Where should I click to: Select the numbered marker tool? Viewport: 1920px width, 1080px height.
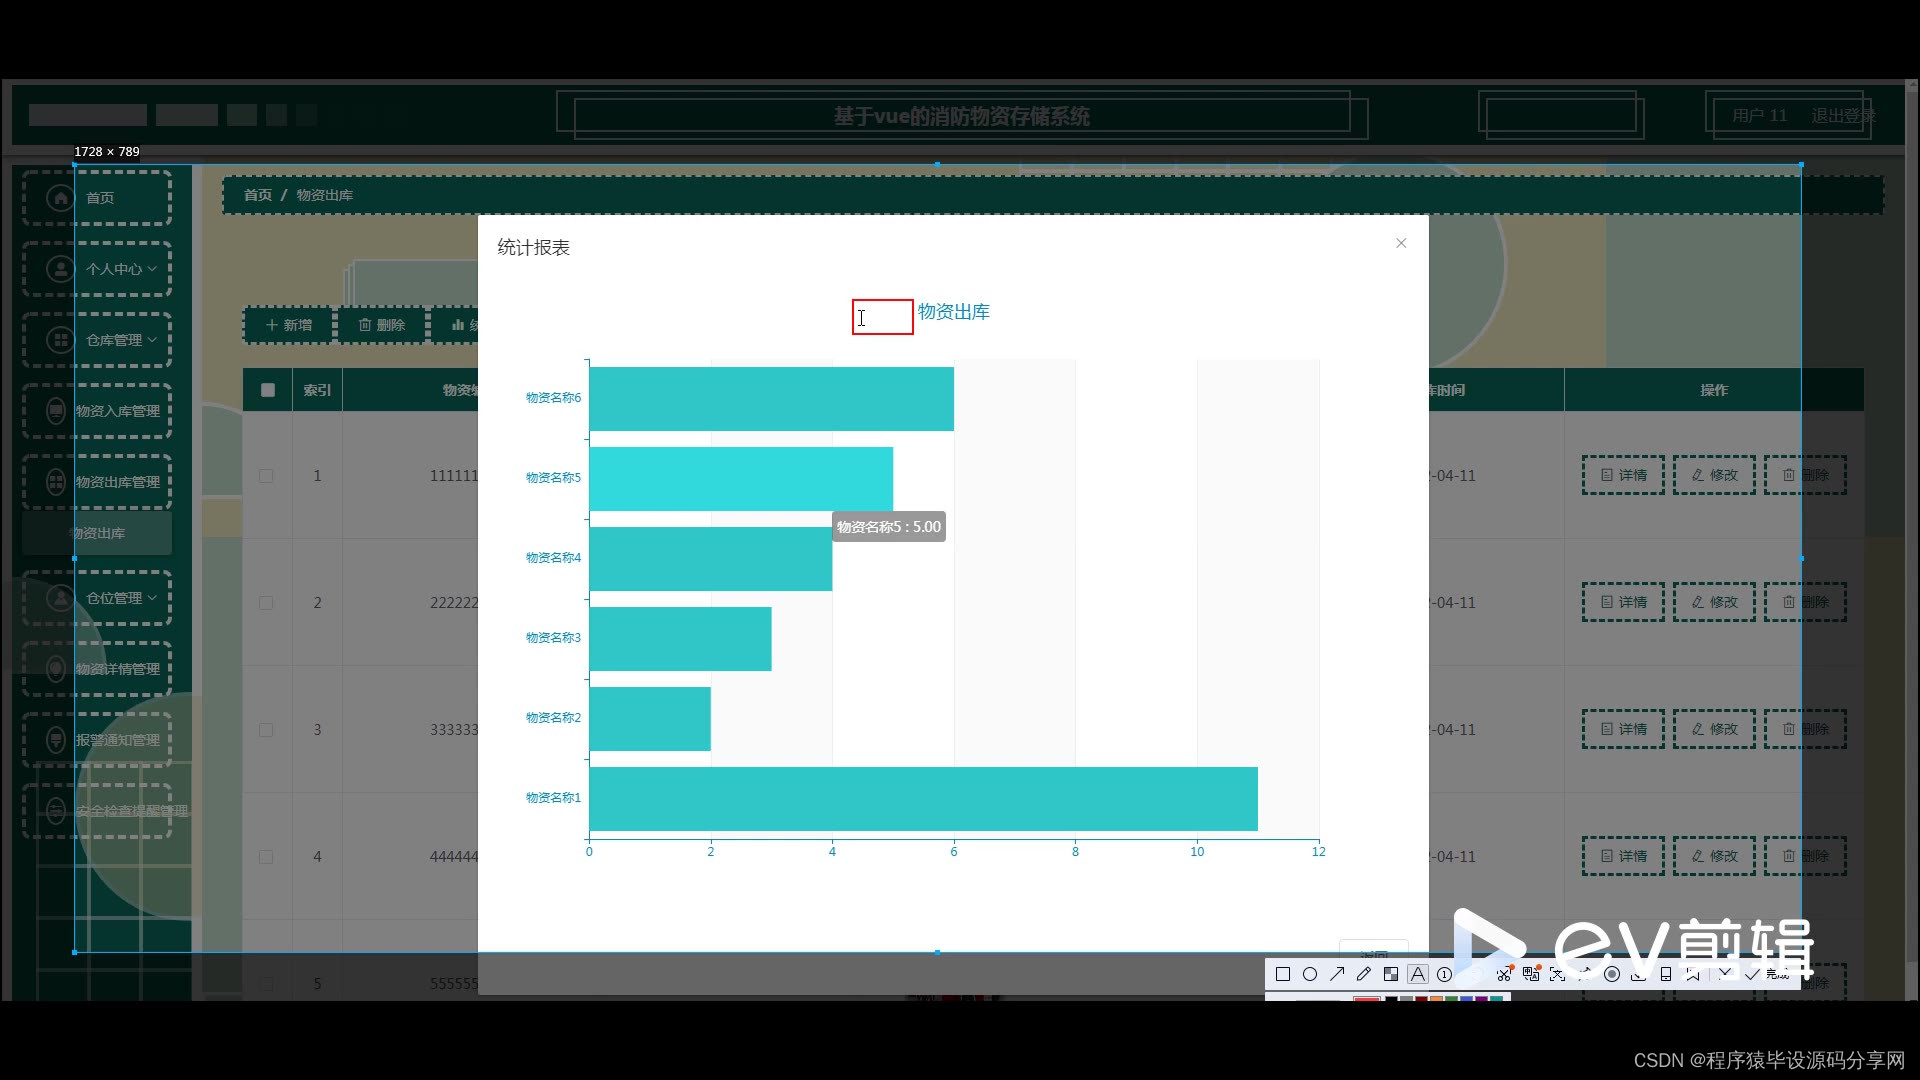tap(1444, 974)
